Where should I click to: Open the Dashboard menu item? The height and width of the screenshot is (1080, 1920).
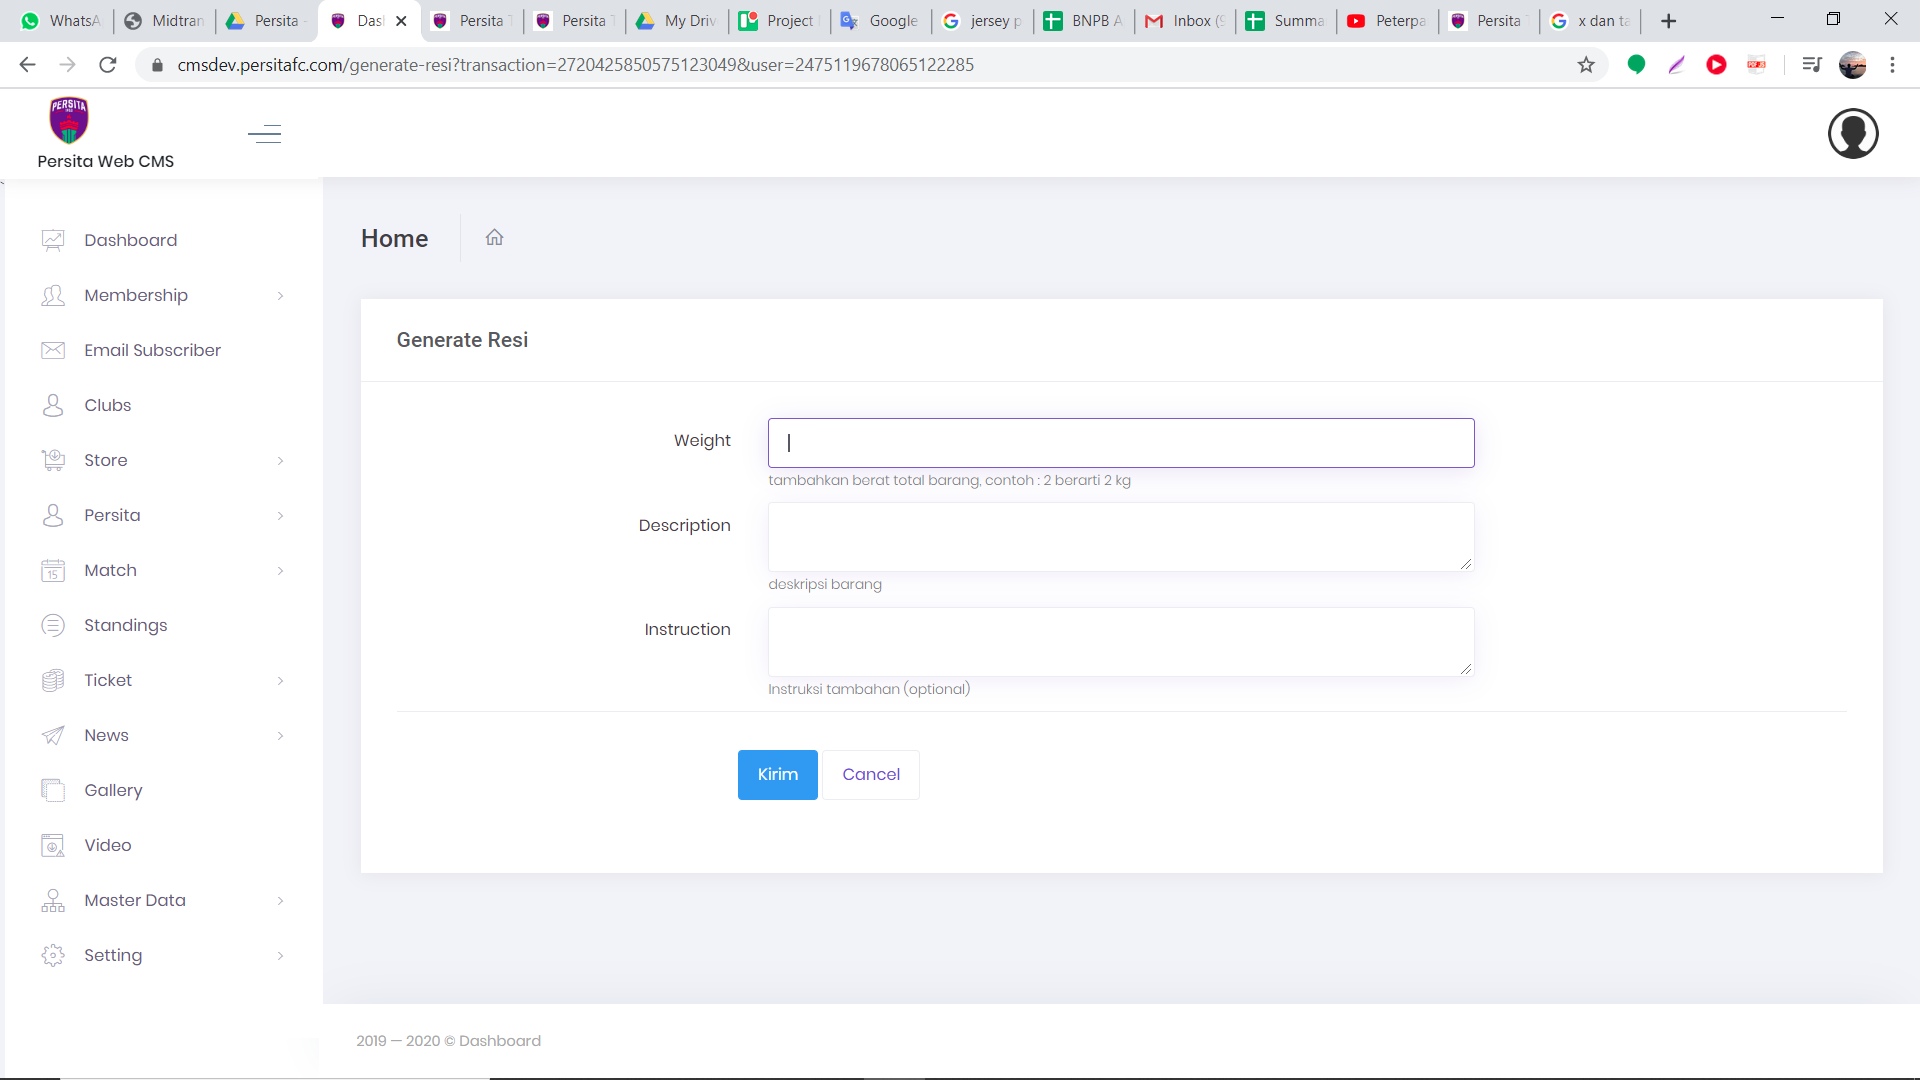click(130, 240)
